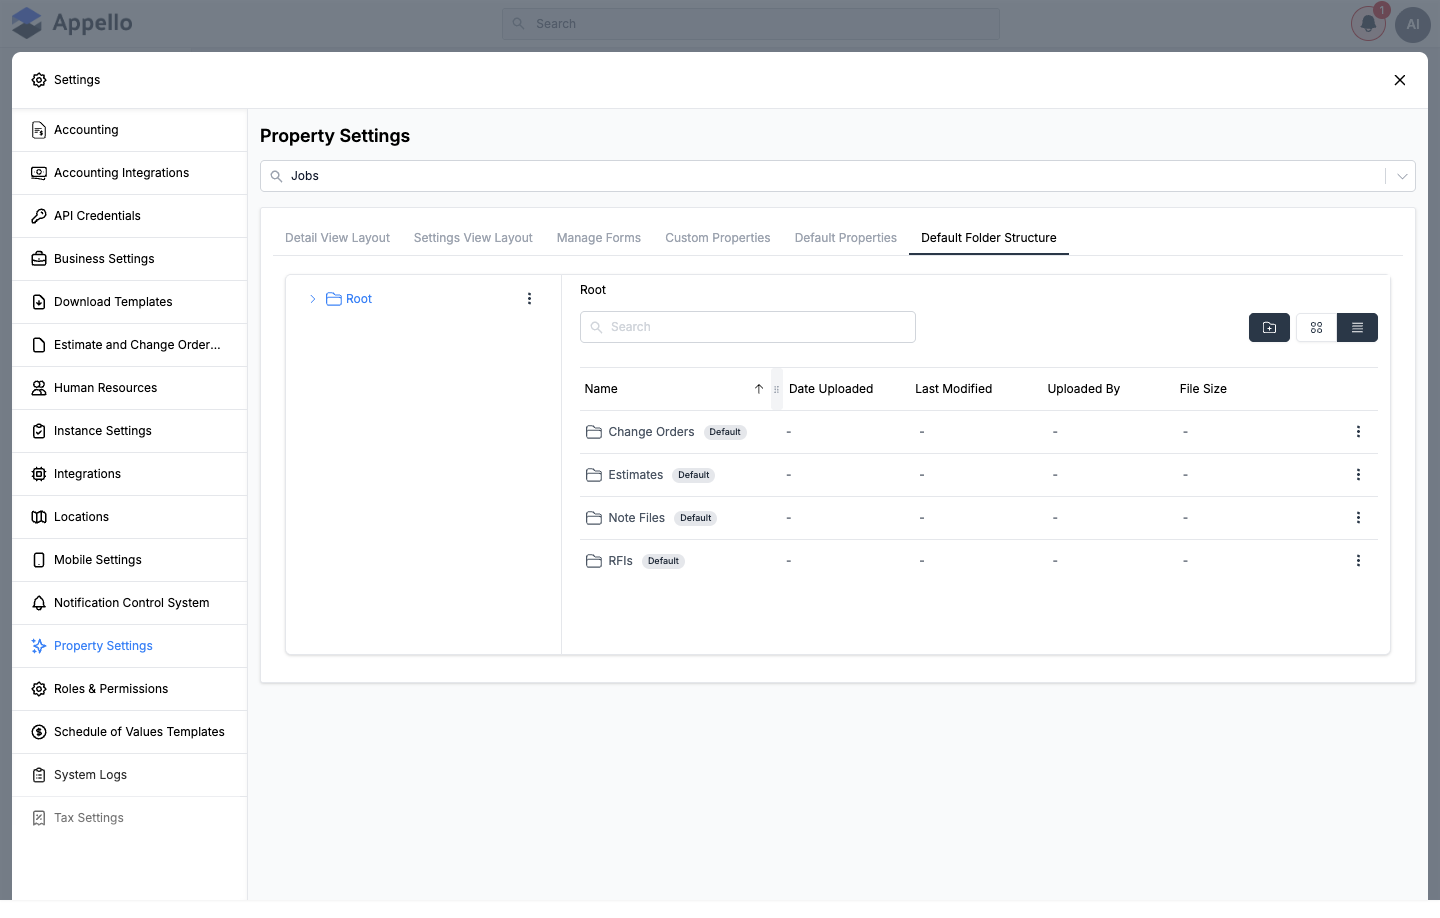Screen dimensions: 1440x918
Task: Open System Logs
Action: 130,775
